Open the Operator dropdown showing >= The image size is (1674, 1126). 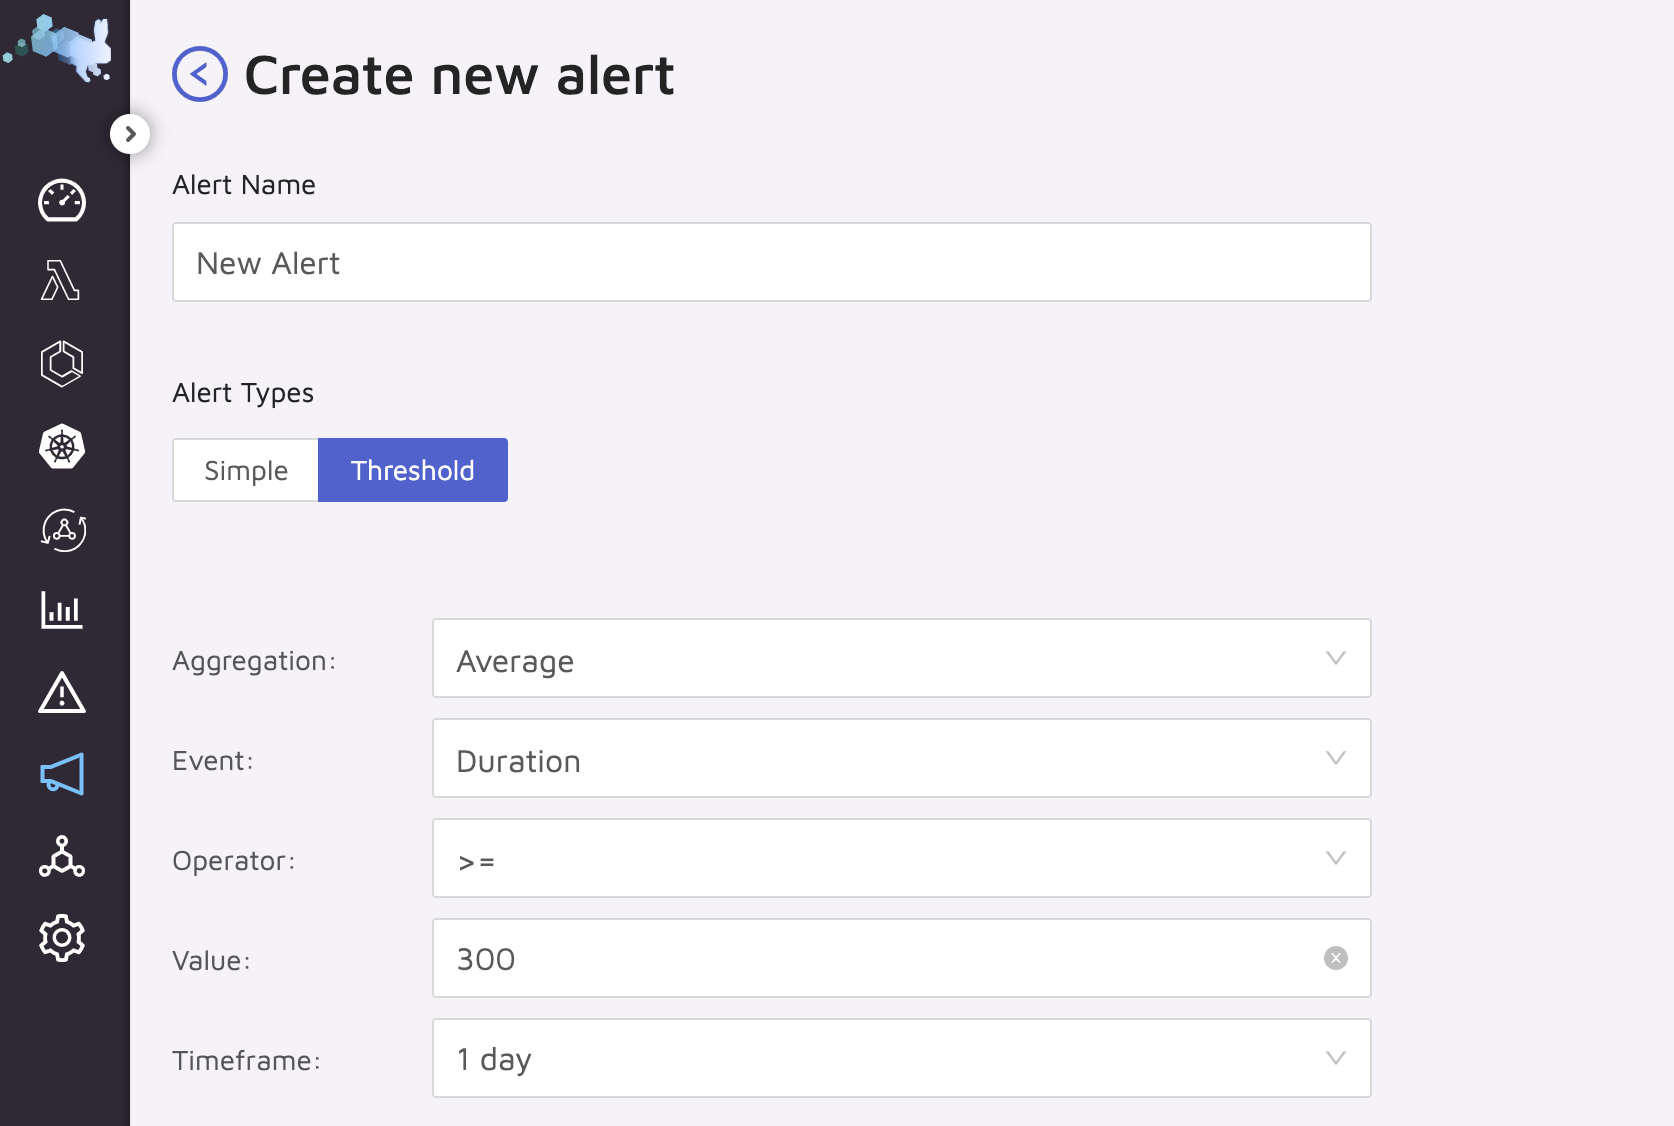pyautogui.click(x=901, y=858)
